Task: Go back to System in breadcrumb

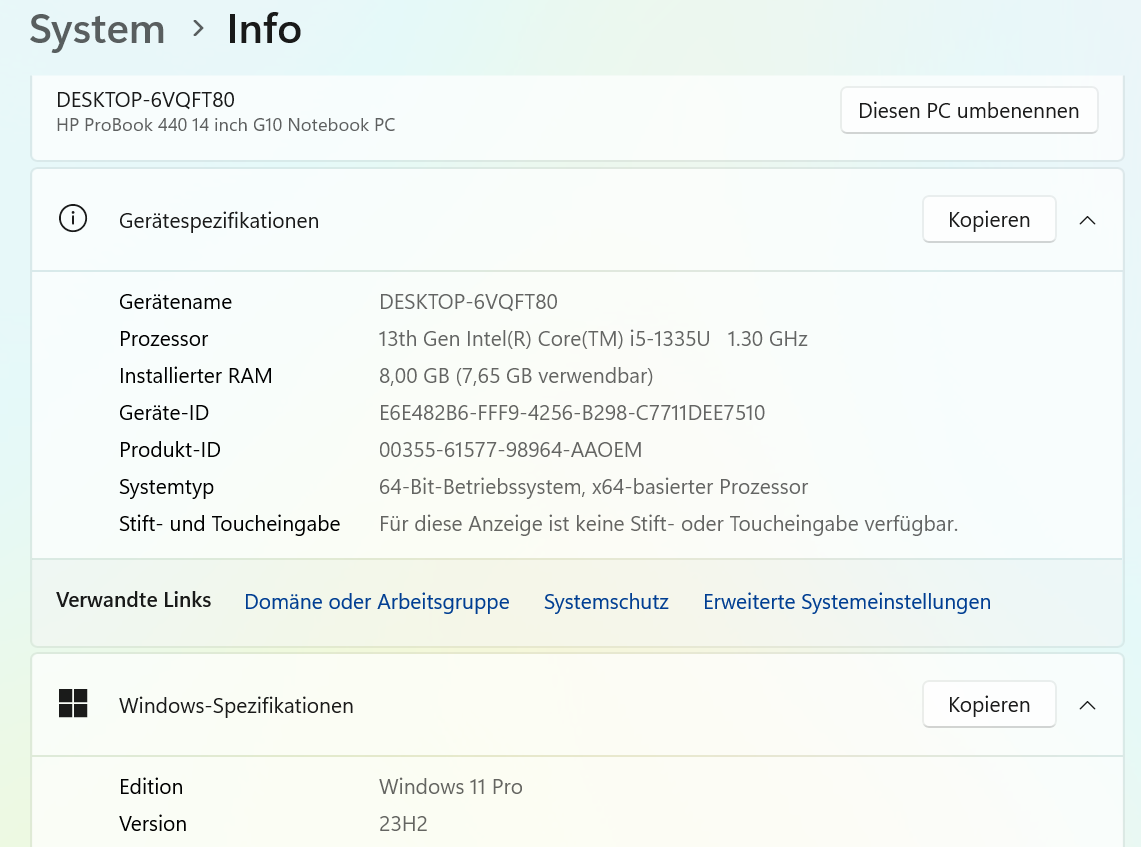Action: pyautogui.click(x=98, y=31)
